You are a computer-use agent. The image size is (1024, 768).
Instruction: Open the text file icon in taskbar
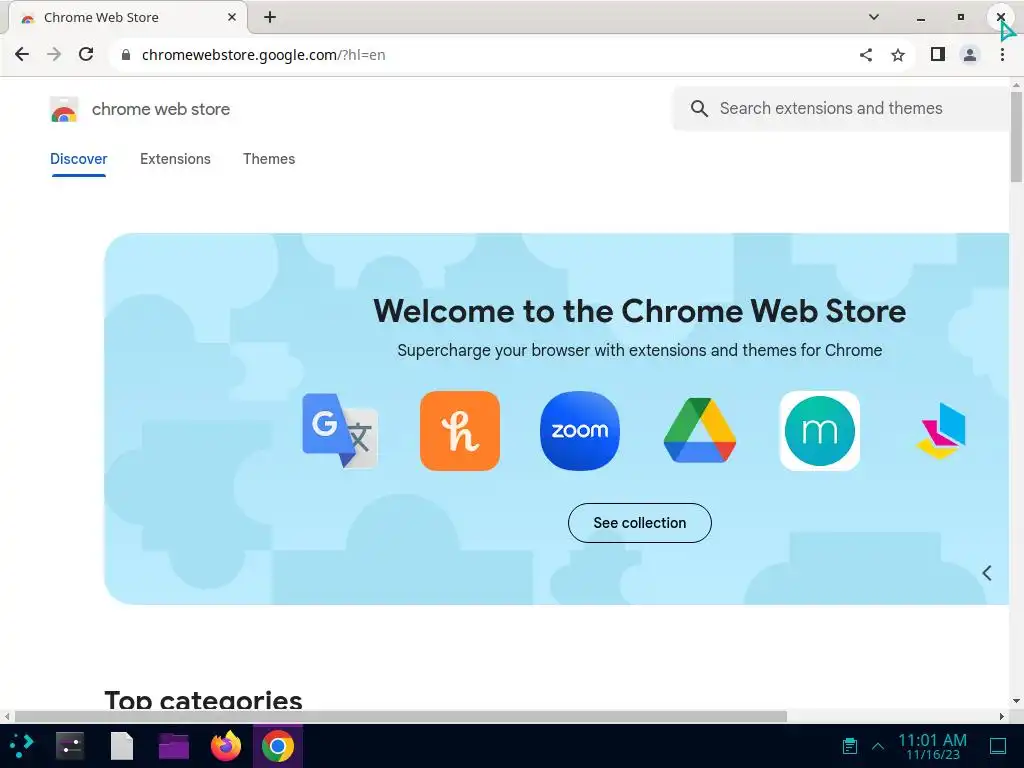pyautogui.click(x=122, y=746)
